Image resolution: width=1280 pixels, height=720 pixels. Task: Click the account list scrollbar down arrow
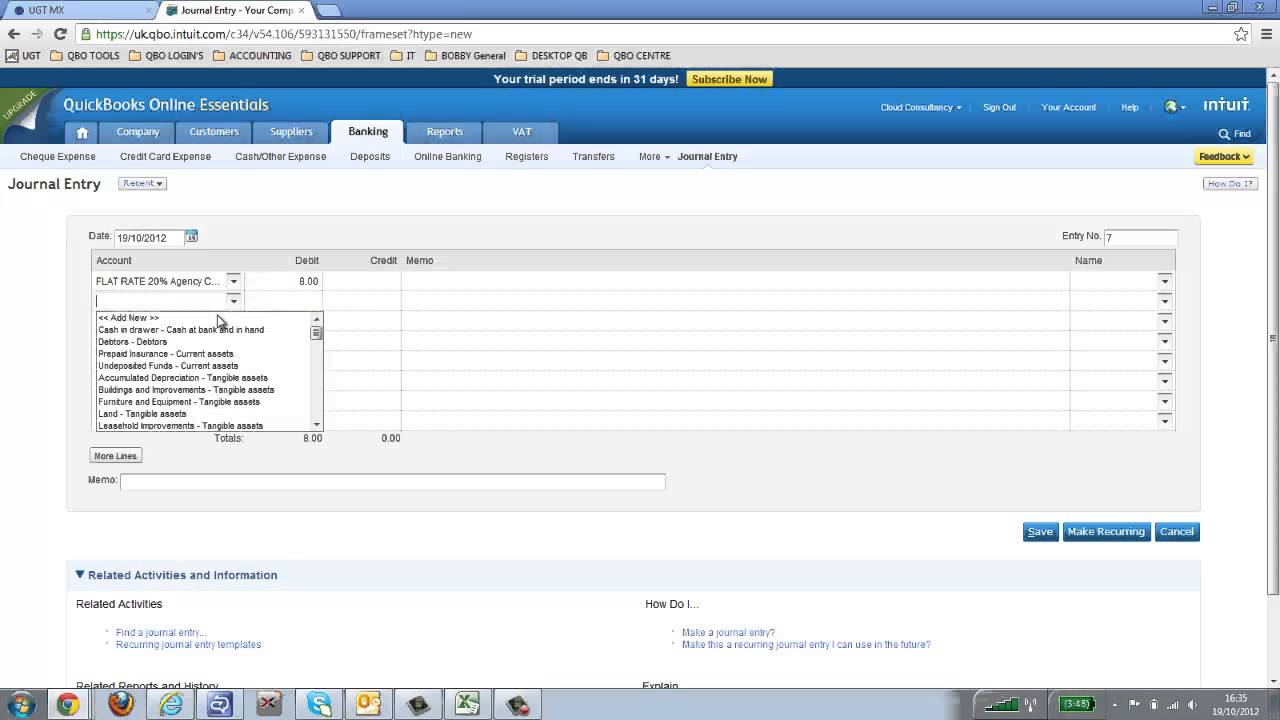[x=317, y=425]
